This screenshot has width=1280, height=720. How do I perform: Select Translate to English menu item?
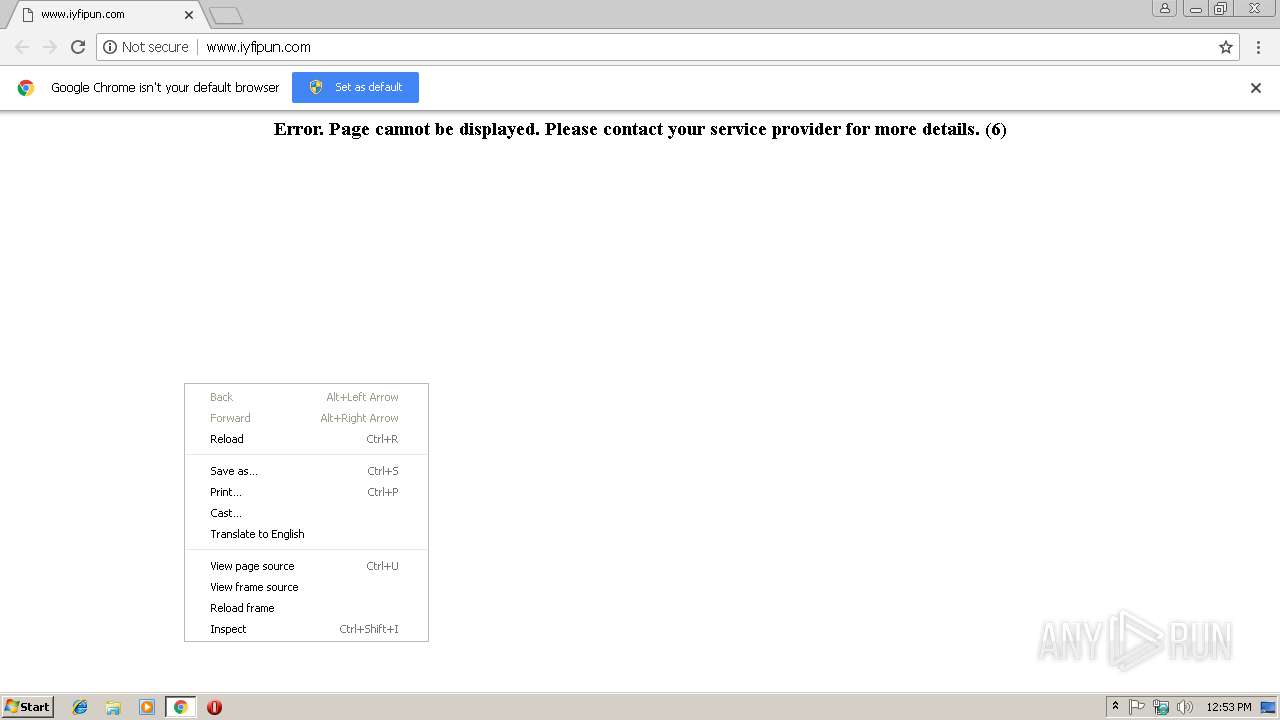click(306, 534)
